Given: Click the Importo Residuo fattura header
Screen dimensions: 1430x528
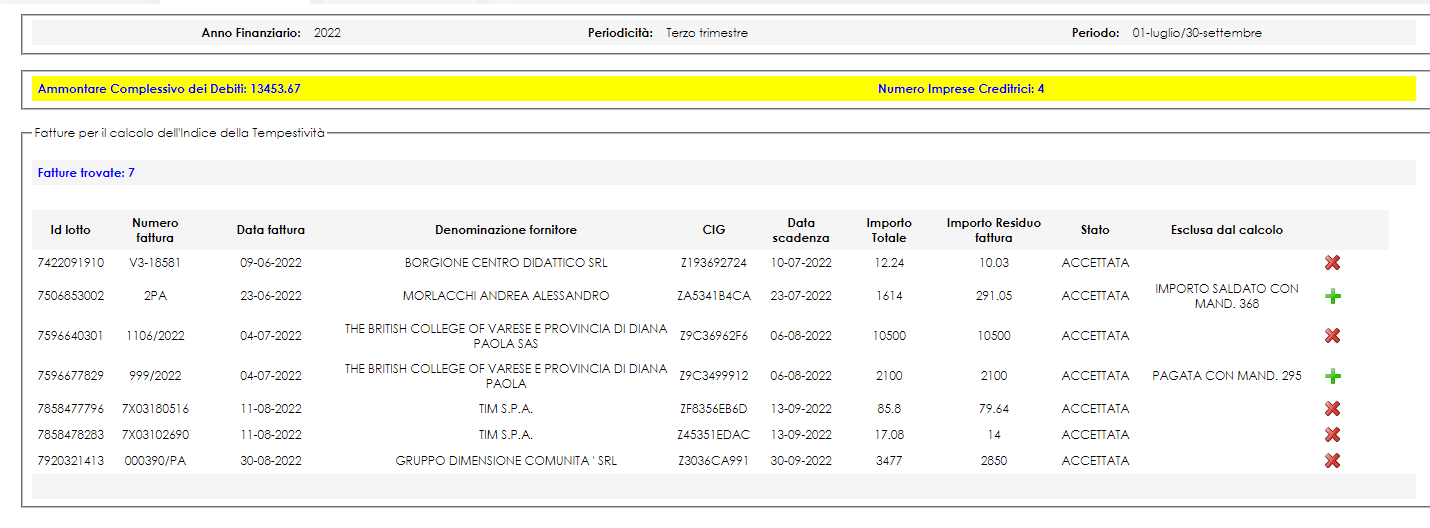Looking at the screenshot, I should pos(993,230).
